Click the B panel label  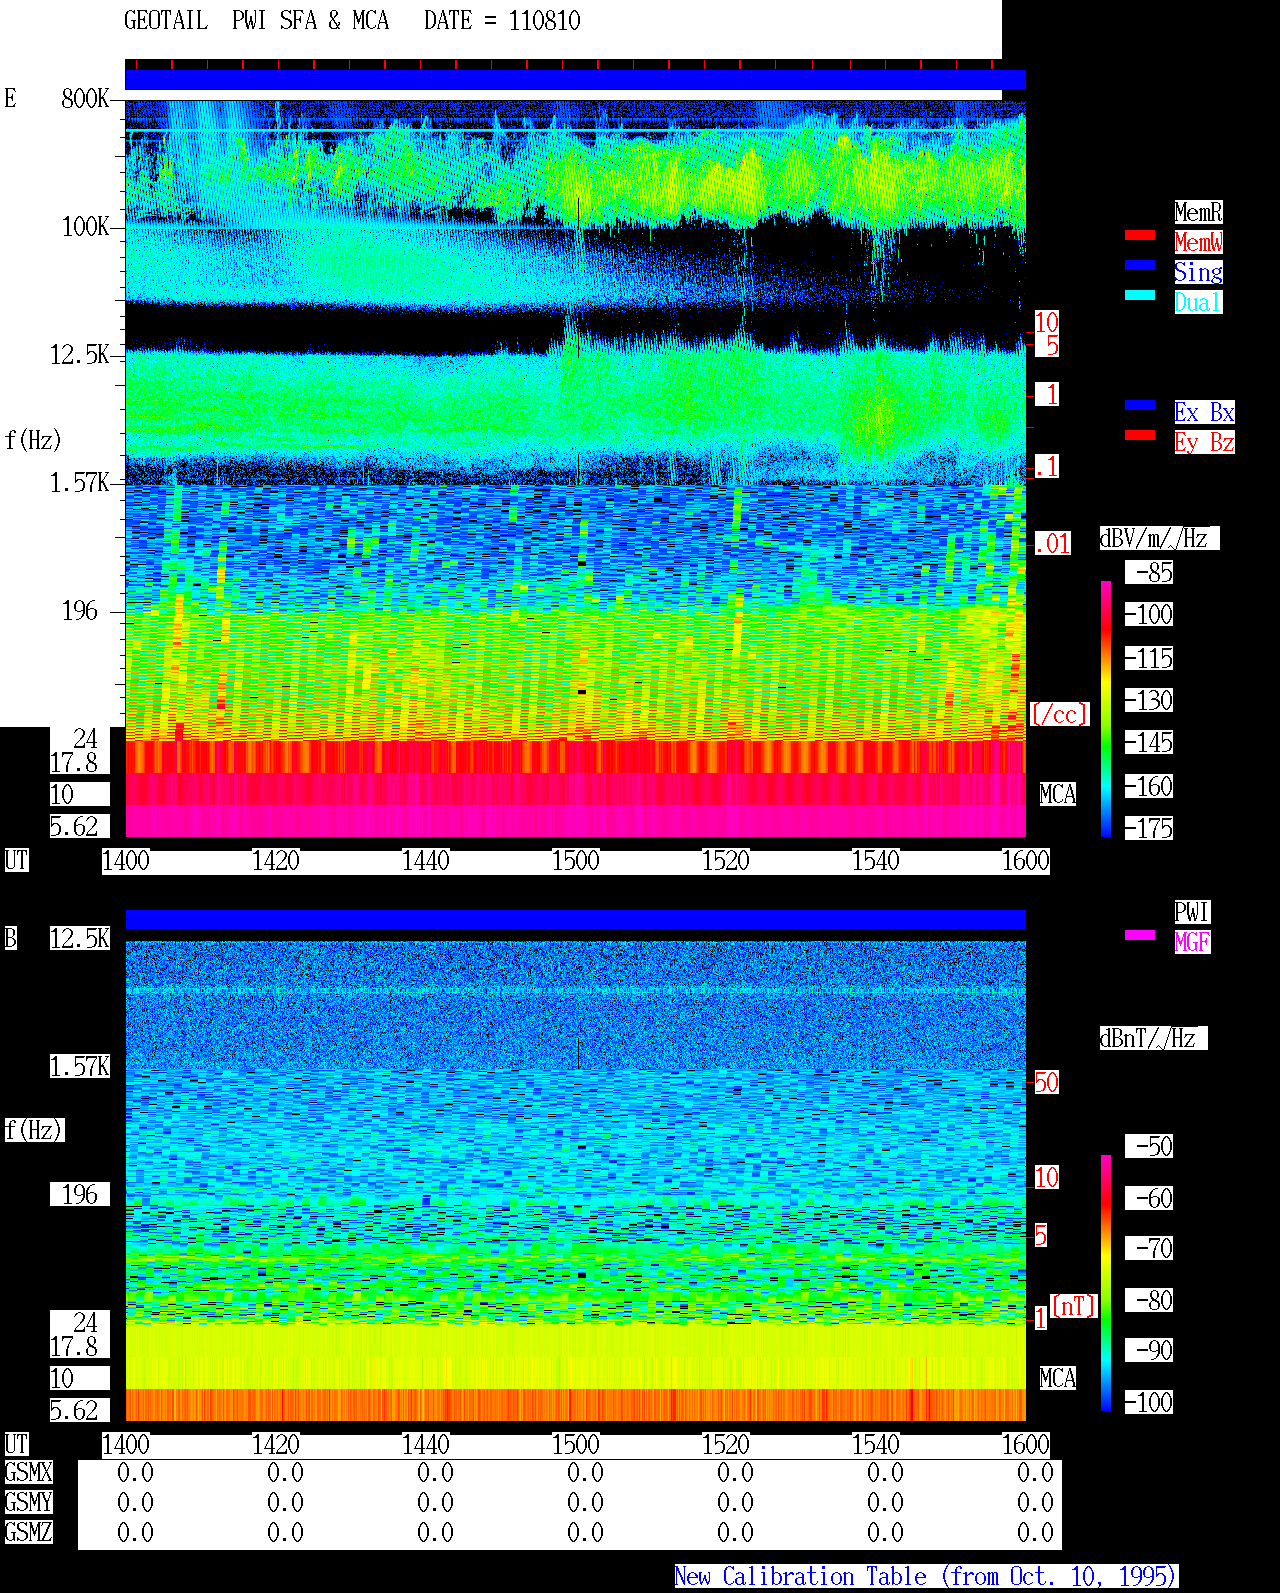click(x=10, y=938)
